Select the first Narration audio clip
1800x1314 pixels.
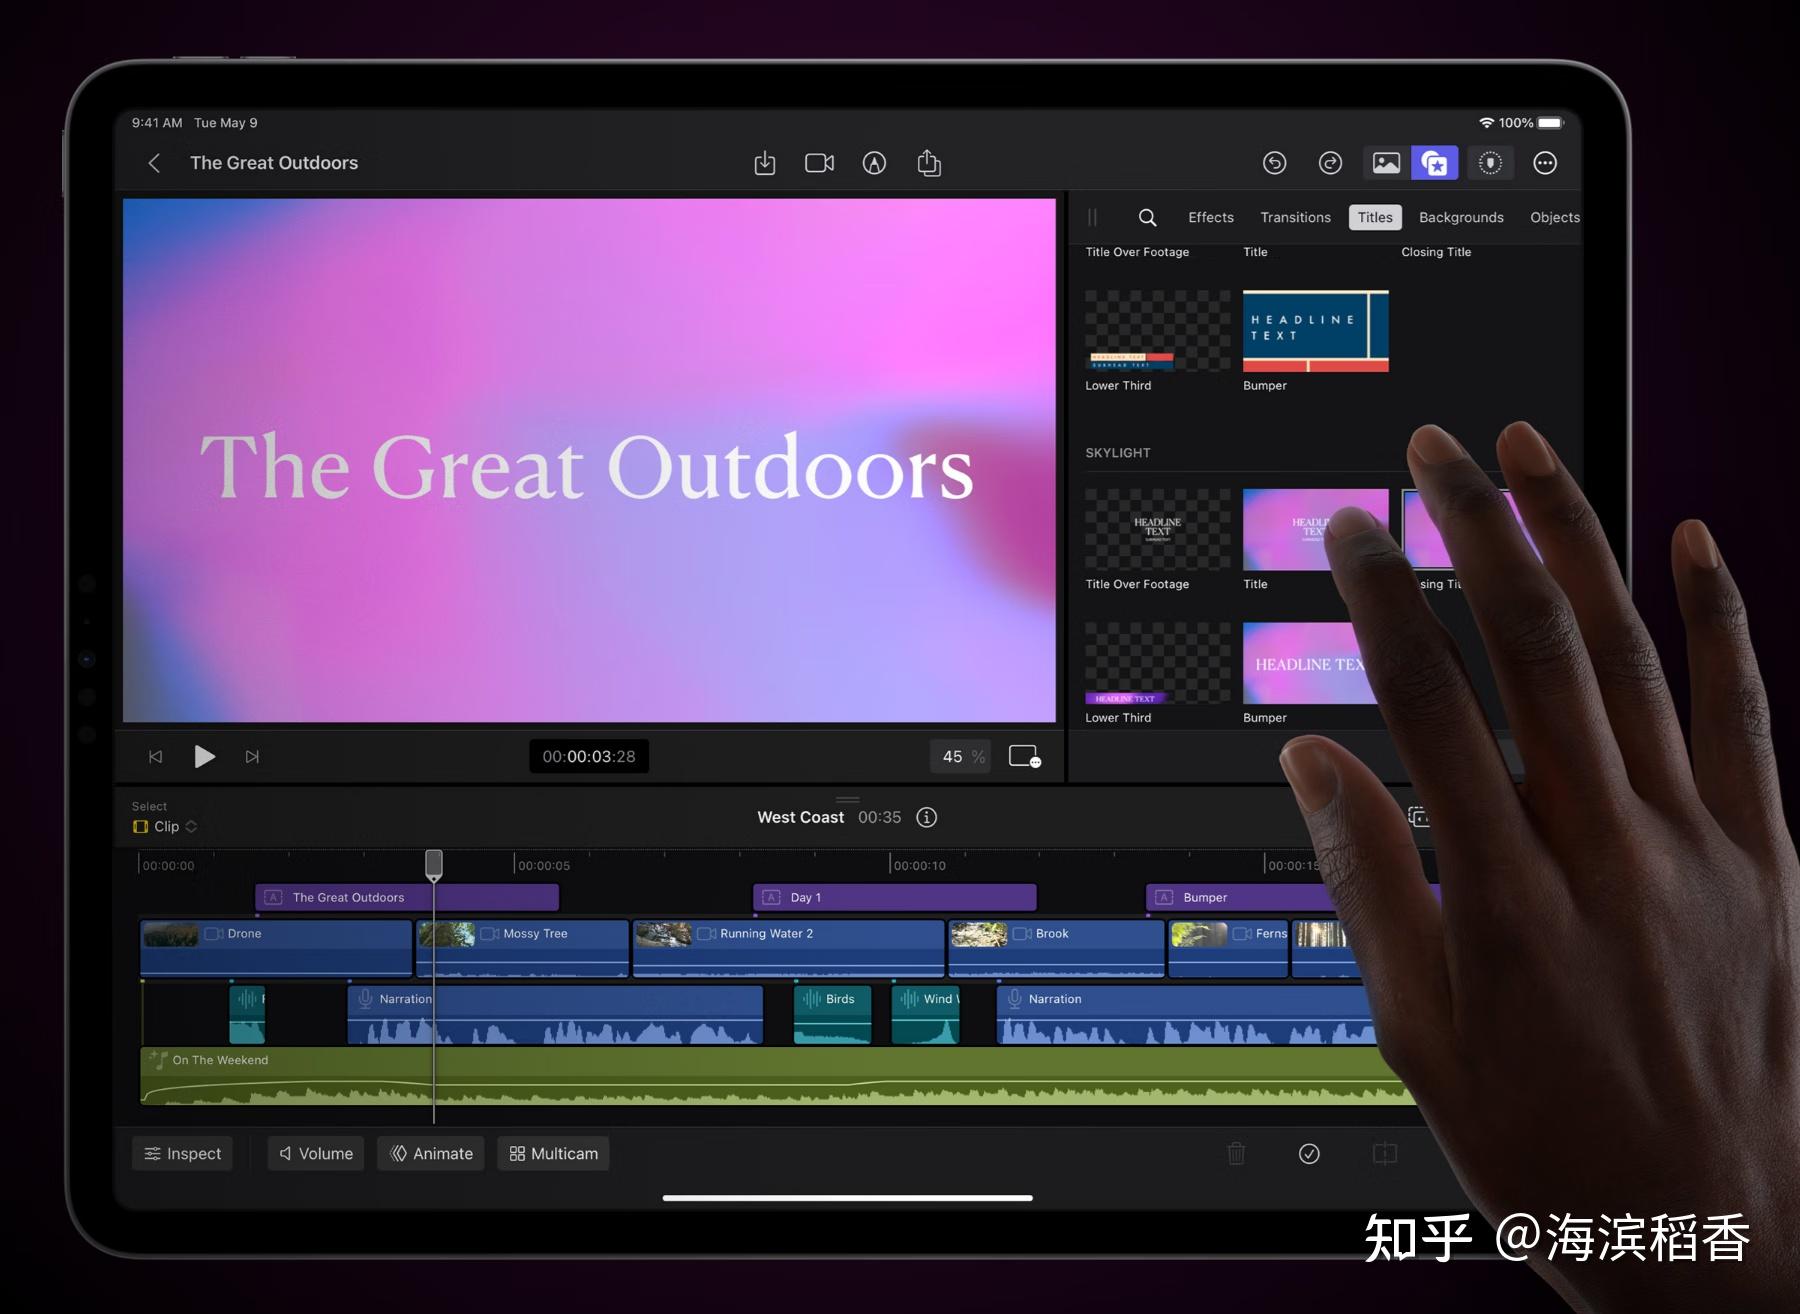555,1014
